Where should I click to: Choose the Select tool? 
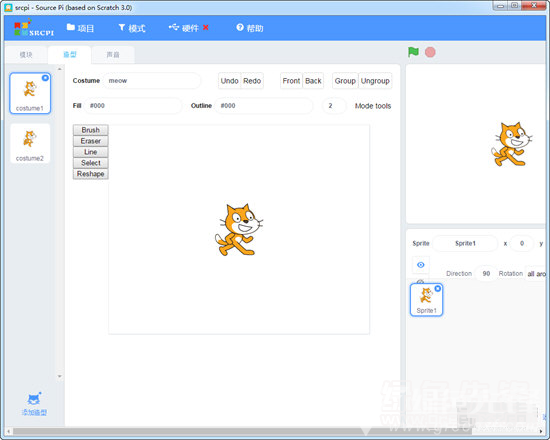(x=90, y=163)
